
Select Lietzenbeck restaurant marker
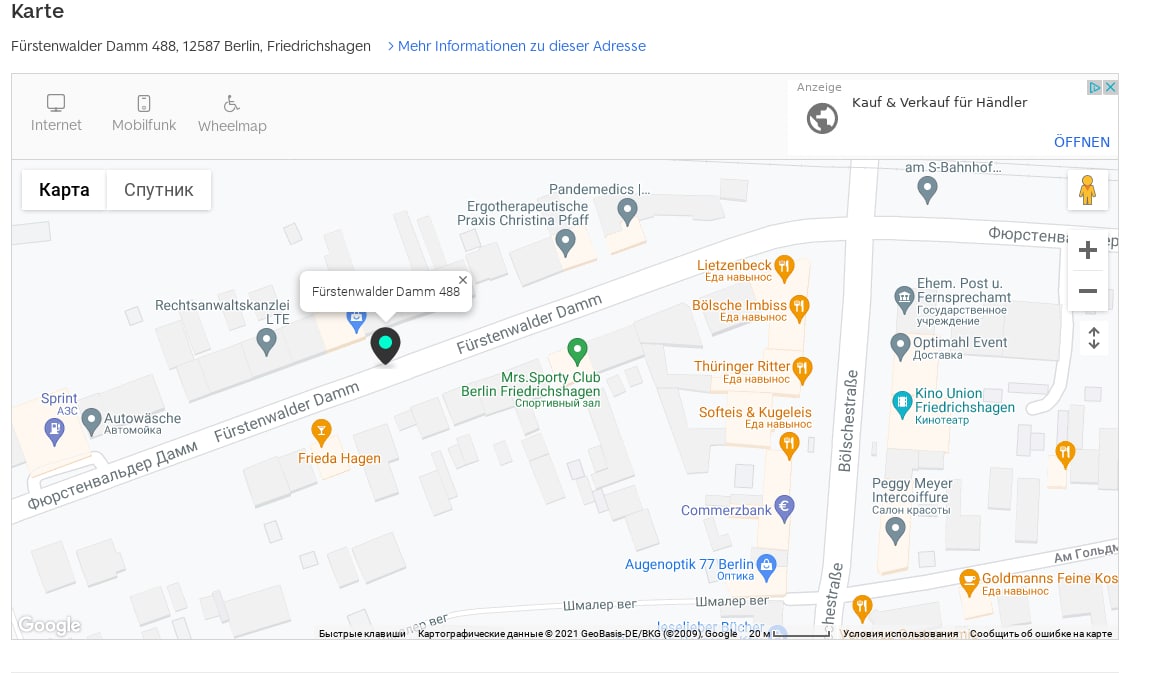click(x=784, y=269)
